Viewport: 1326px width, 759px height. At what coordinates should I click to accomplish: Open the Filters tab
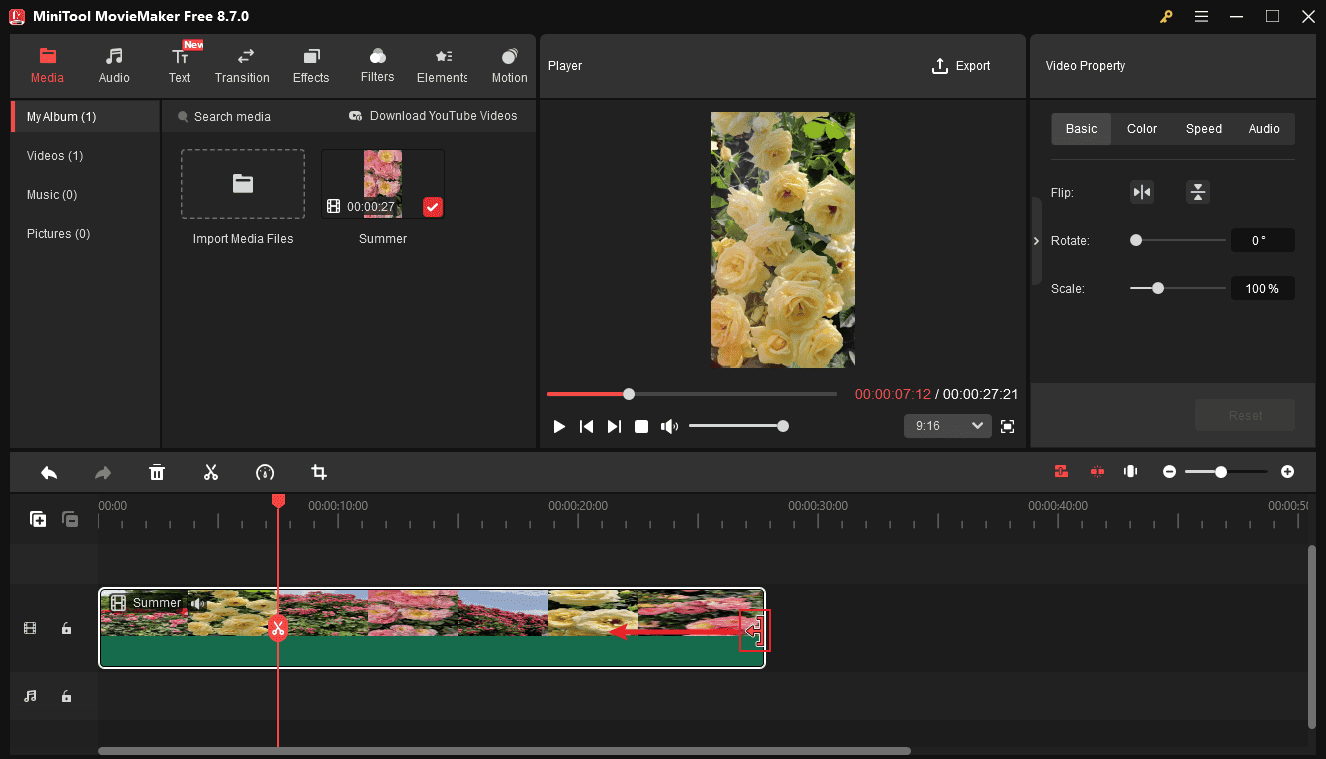(377, 65)
